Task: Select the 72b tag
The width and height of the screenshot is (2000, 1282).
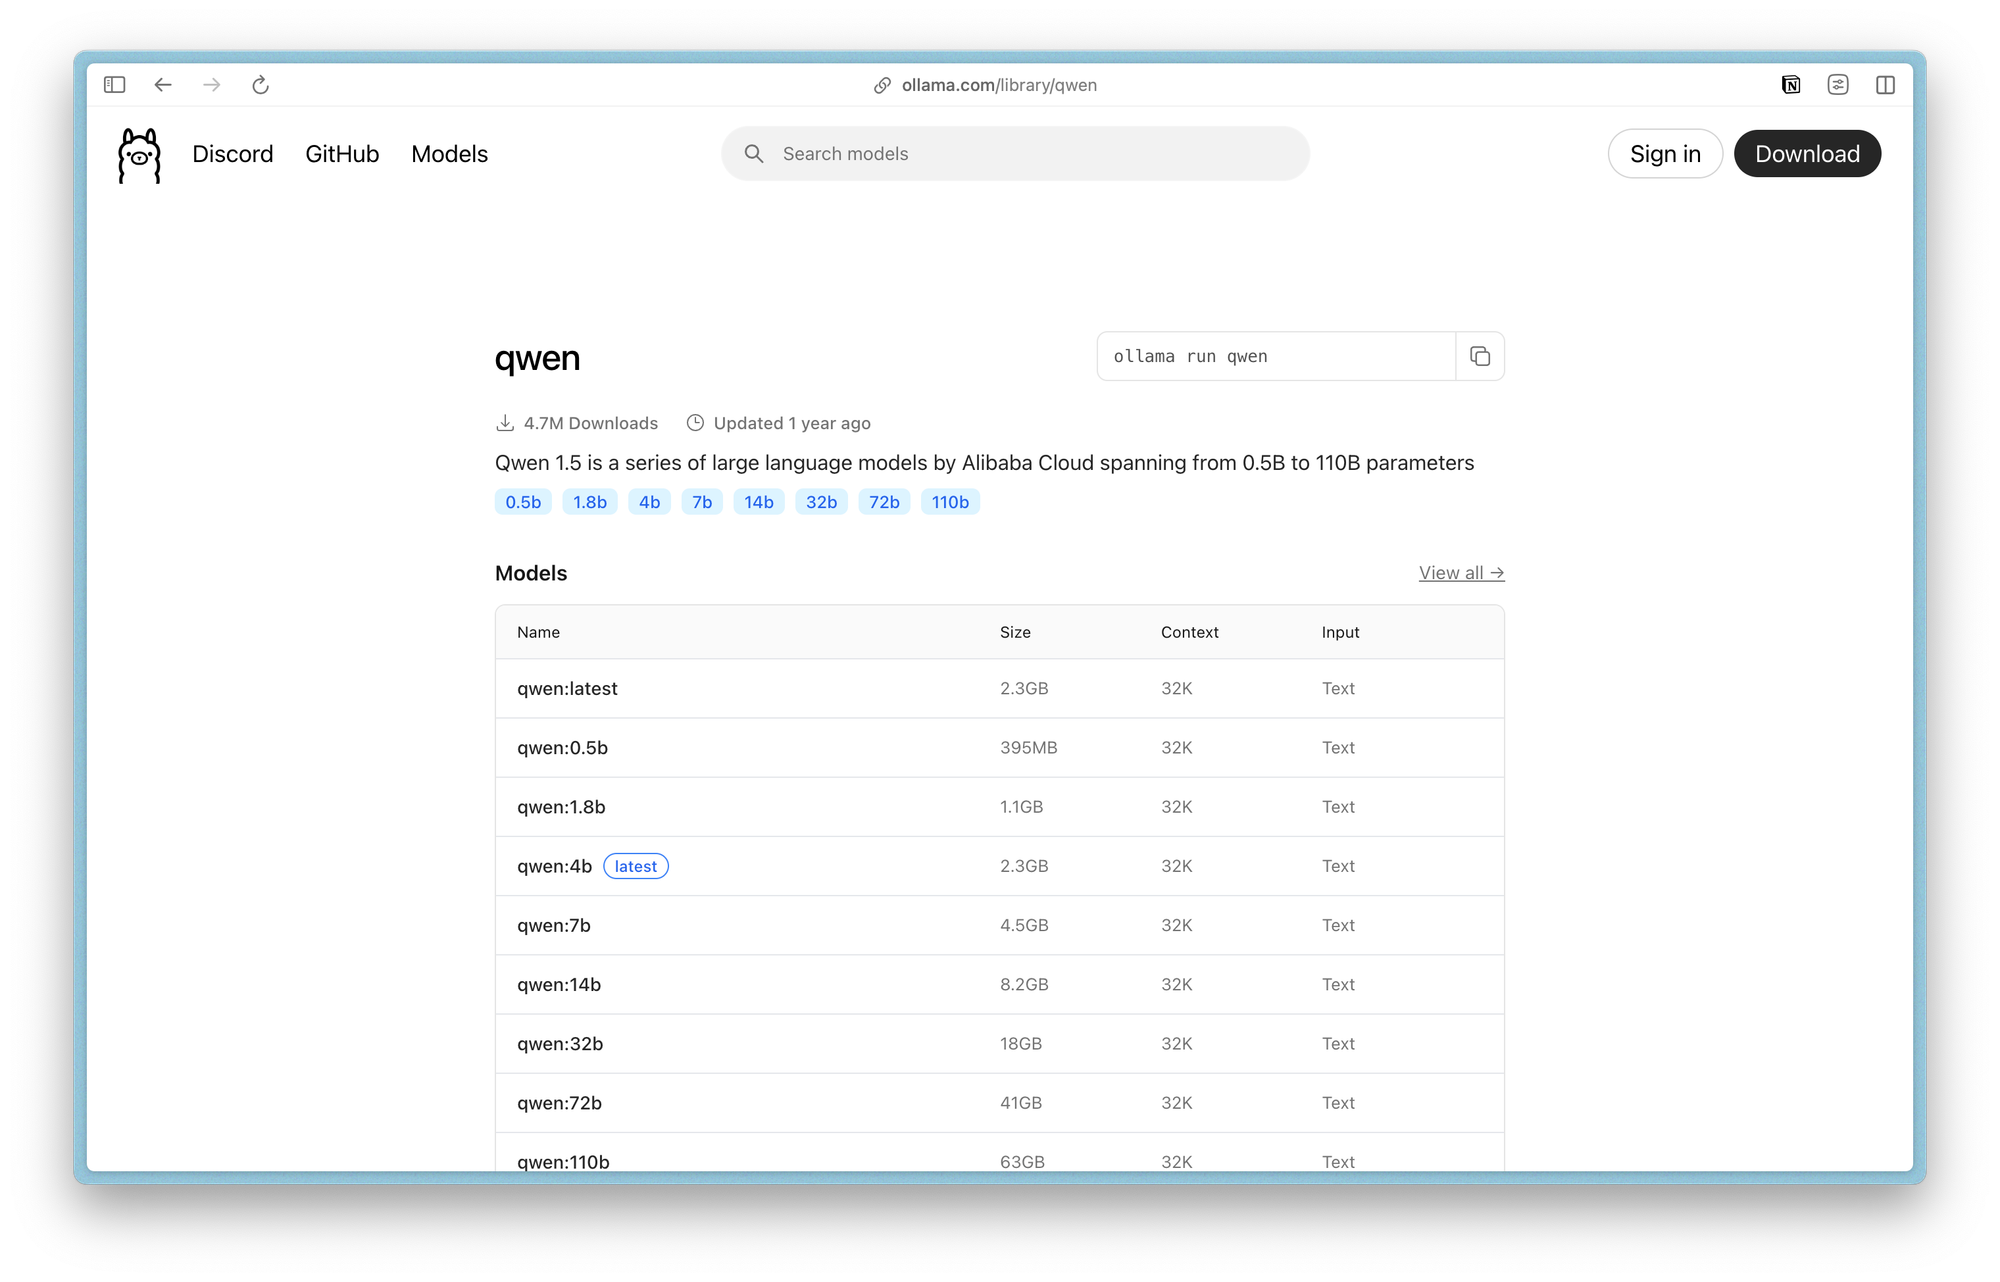Action: tap(884, 502)
